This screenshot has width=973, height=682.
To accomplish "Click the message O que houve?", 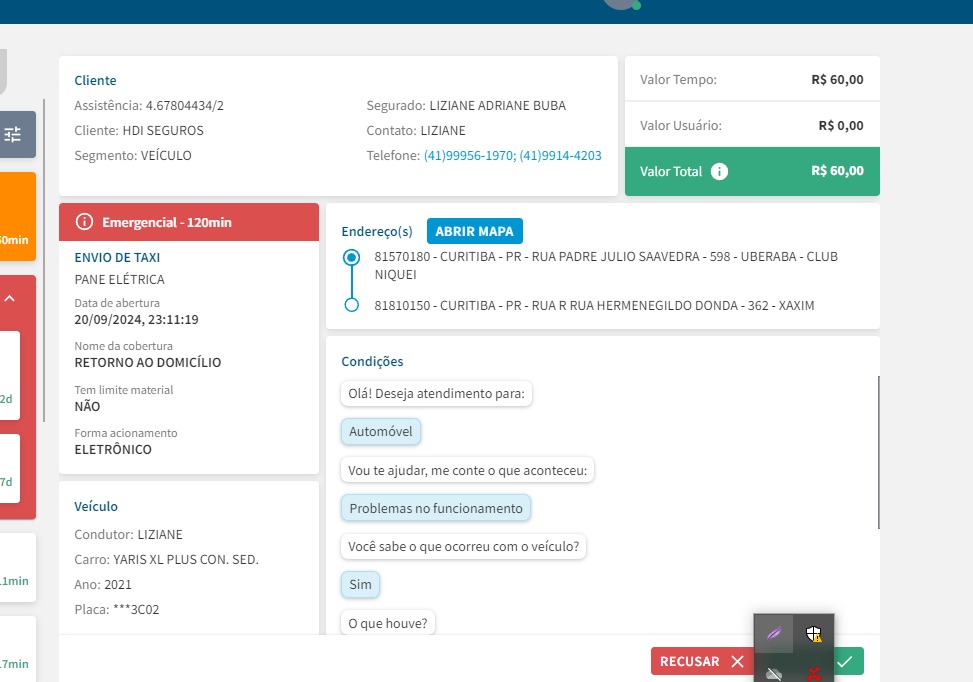I will point(388,623).
